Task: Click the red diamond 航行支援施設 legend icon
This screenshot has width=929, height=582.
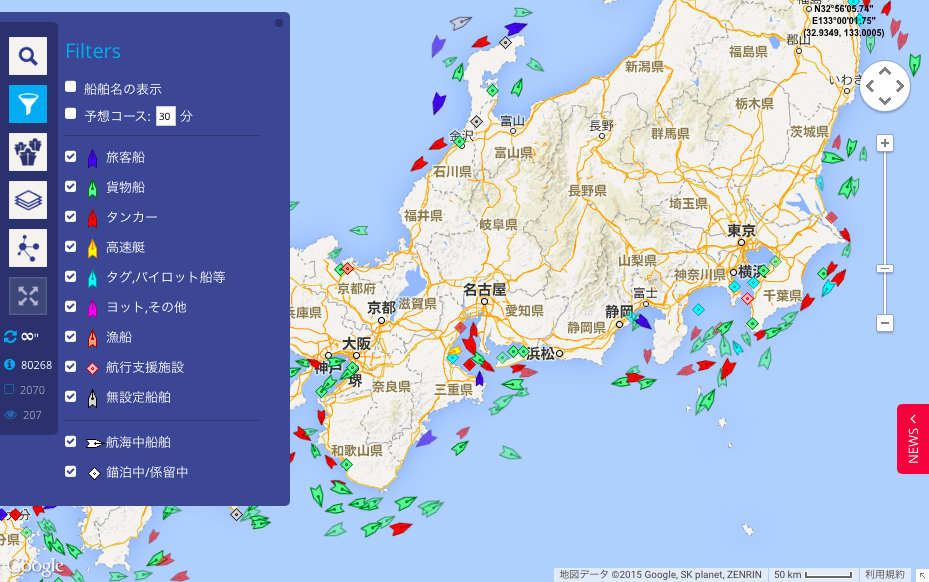Action: [92, 369]
